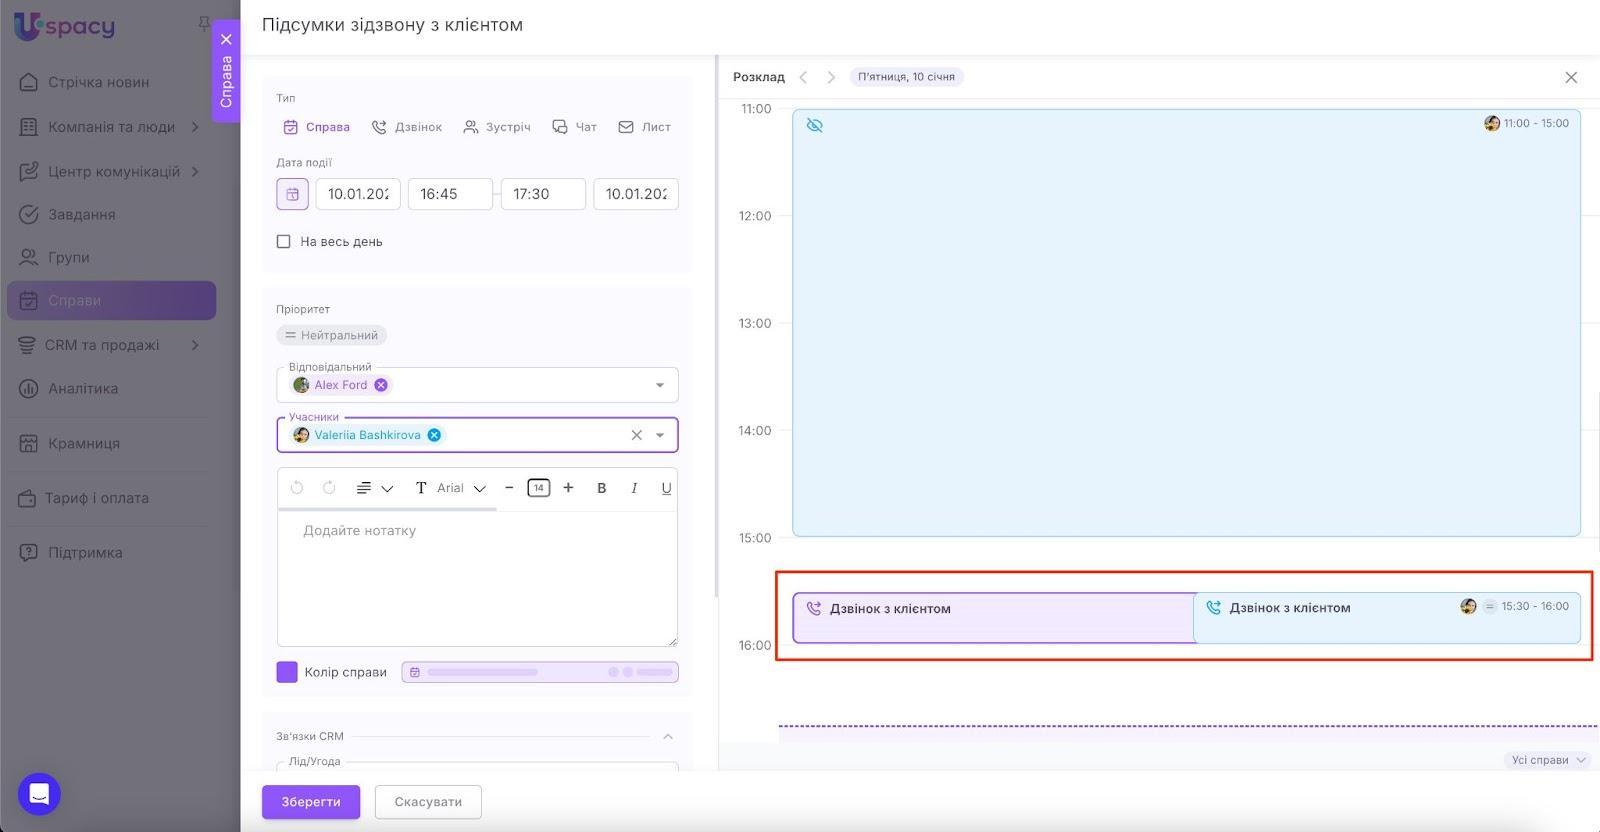Screen dimensions: 1600x832
Task: Click the Italic formatting icon
Action: click(634, 488)
